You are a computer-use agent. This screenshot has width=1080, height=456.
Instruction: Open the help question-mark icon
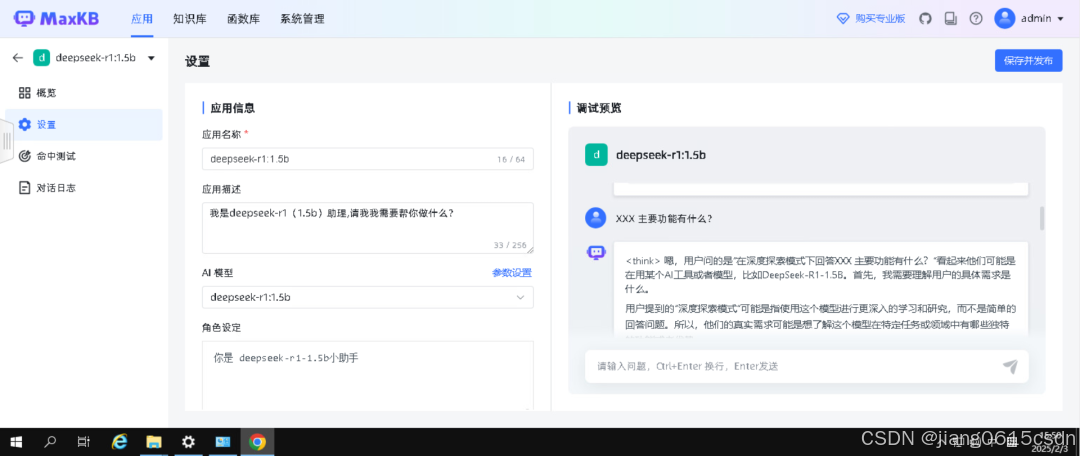(976, 19)
